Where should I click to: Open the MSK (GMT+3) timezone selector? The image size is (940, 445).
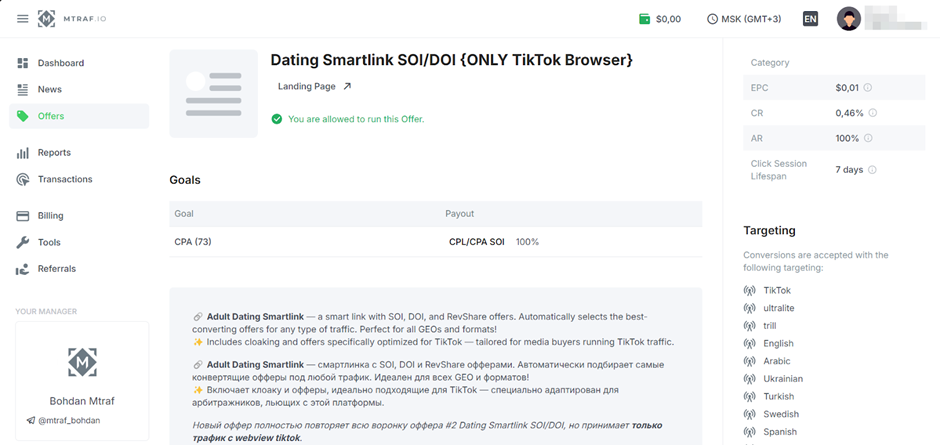[744, 19]
